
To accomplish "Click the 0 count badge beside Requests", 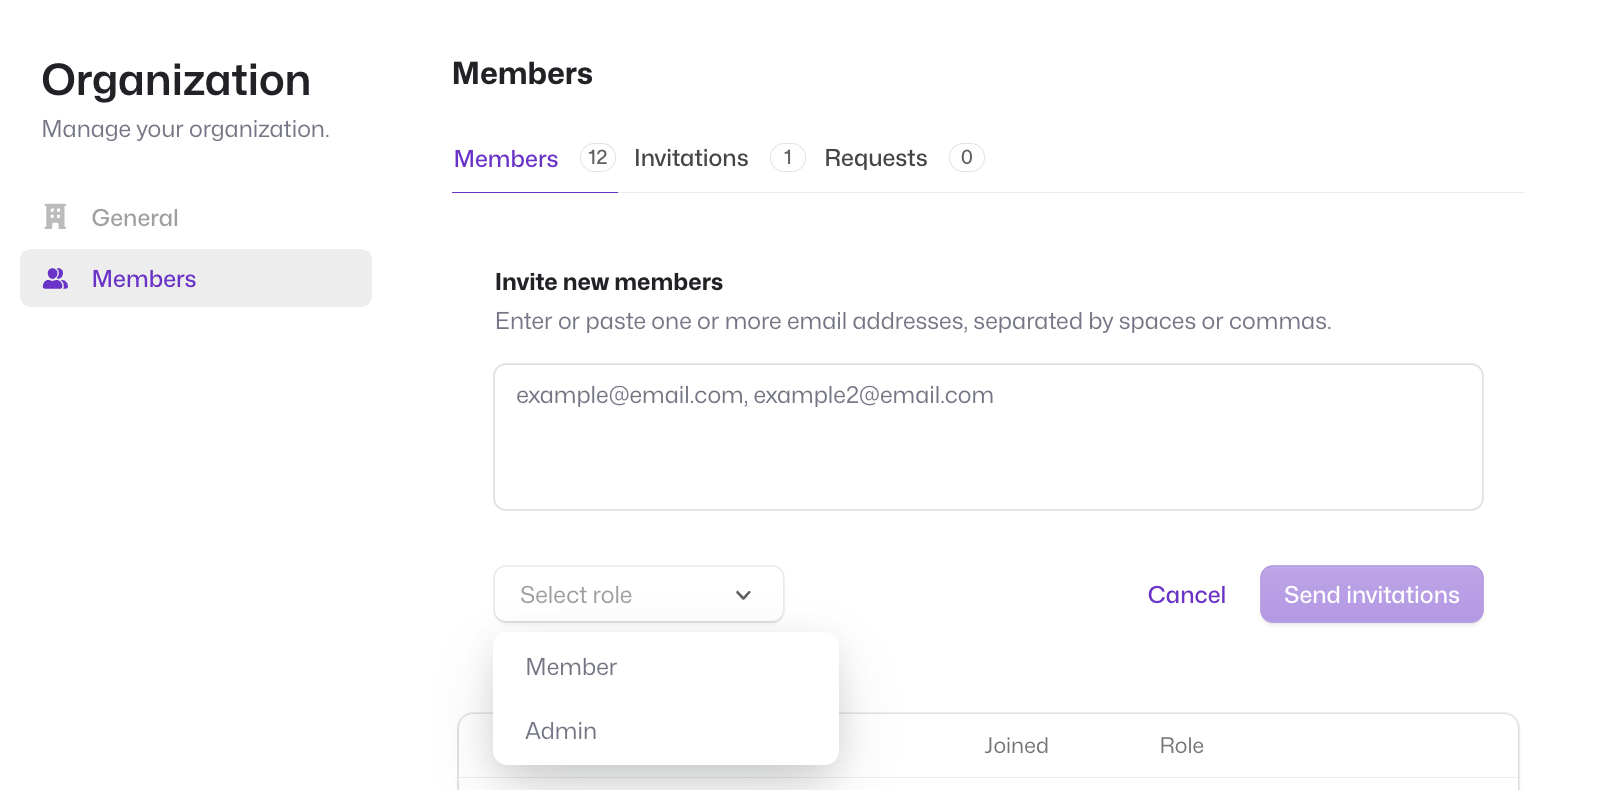I will (x=967, y=157).
